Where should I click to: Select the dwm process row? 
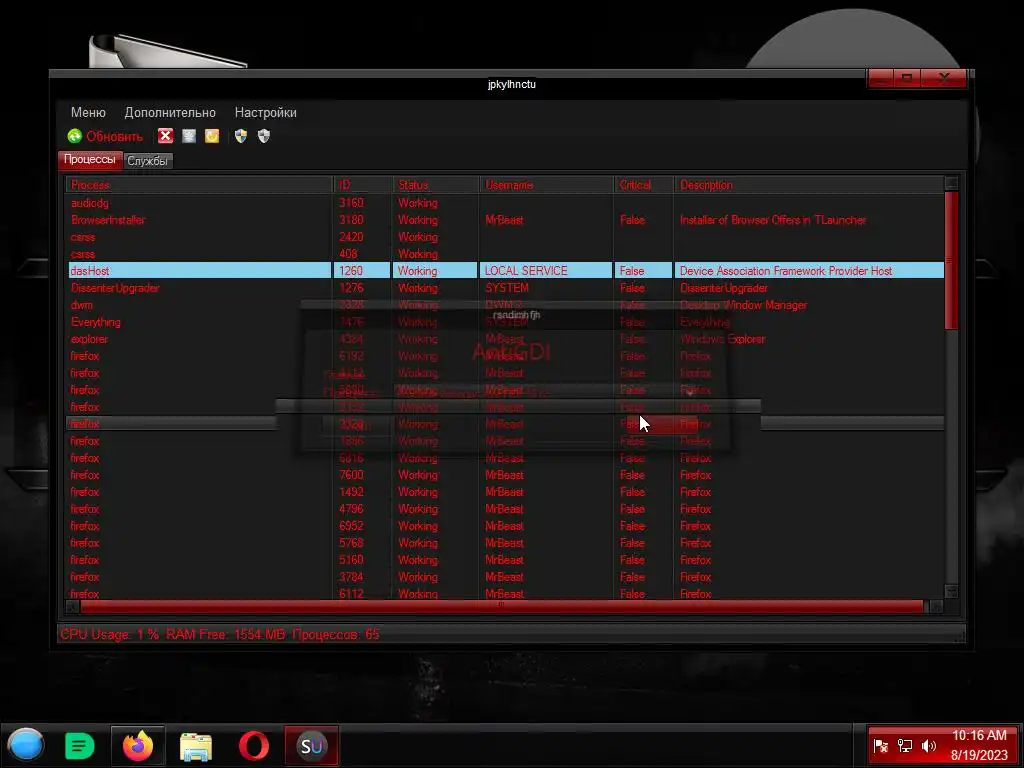click(x=506, y=304)
